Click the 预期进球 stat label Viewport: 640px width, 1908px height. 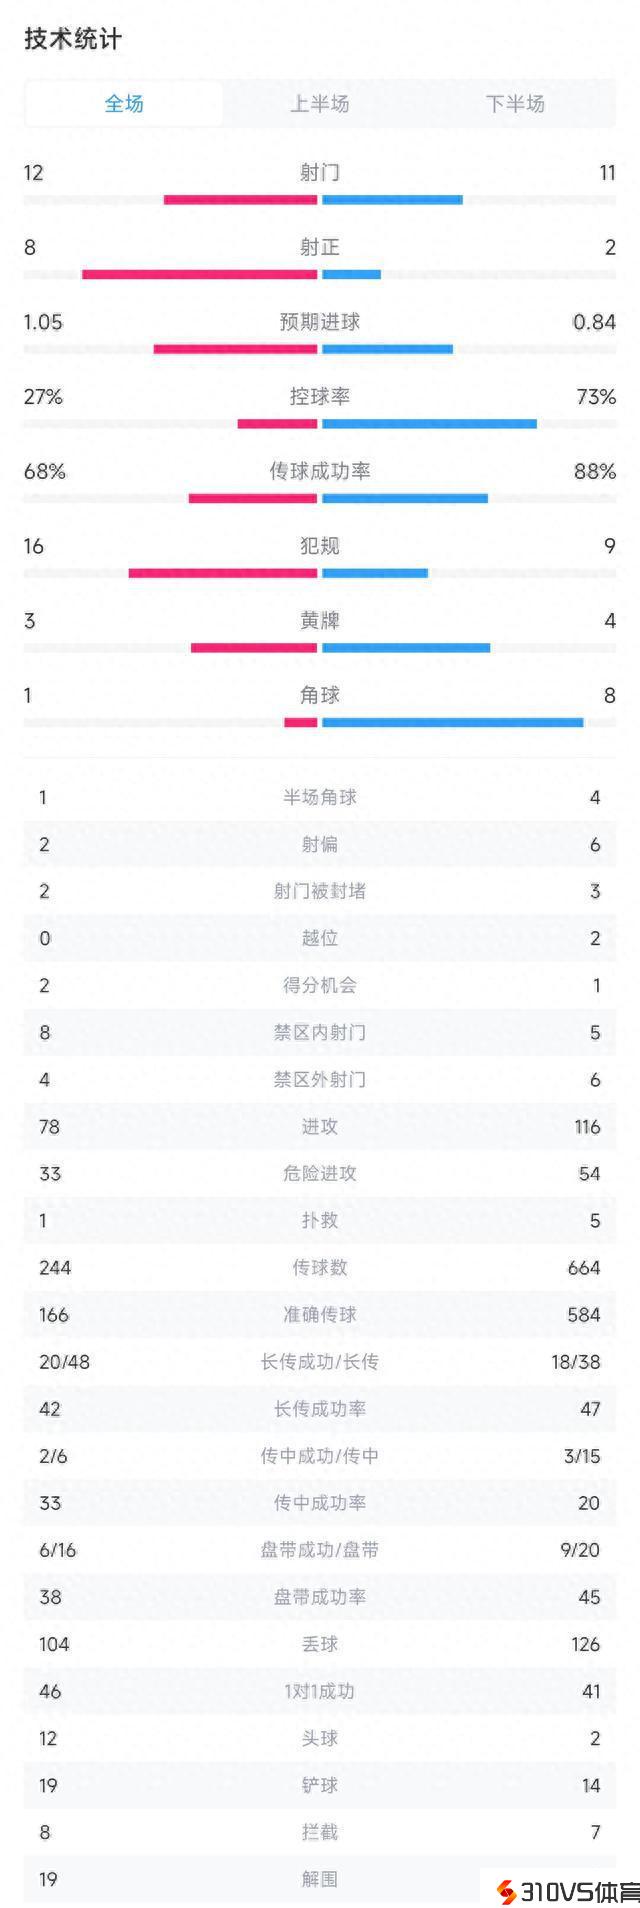coord(320,322)
